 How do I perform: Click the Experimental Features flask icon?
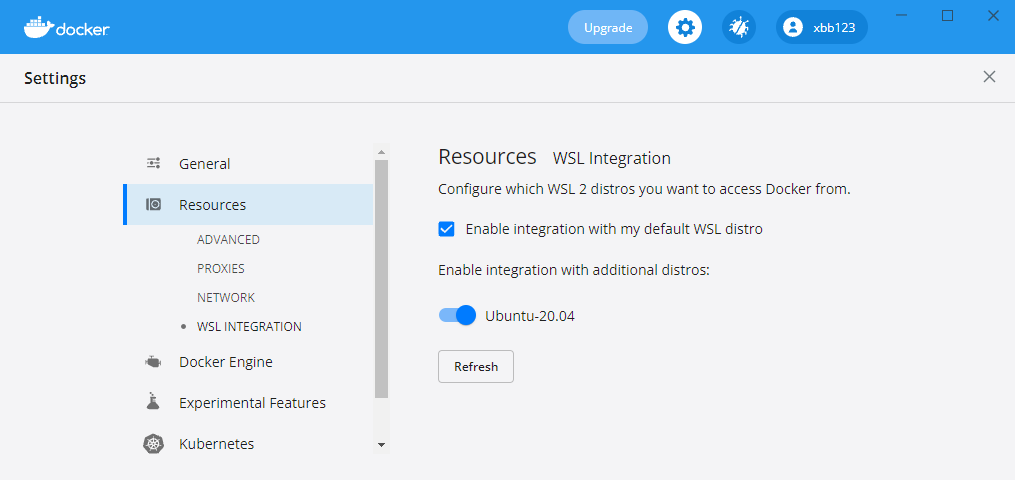(x=153, y=401)
